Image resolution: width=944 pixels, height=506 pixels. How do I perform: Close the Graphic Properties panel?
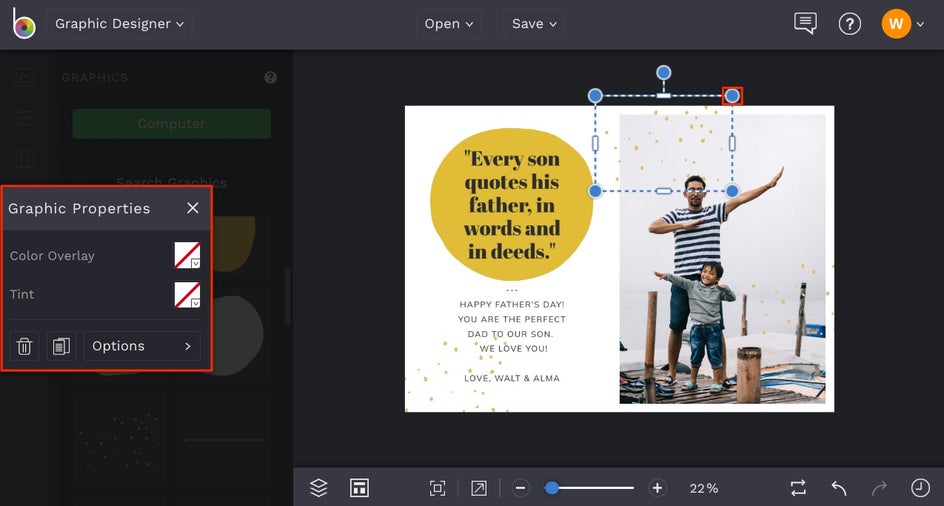(x=193, y=208)
